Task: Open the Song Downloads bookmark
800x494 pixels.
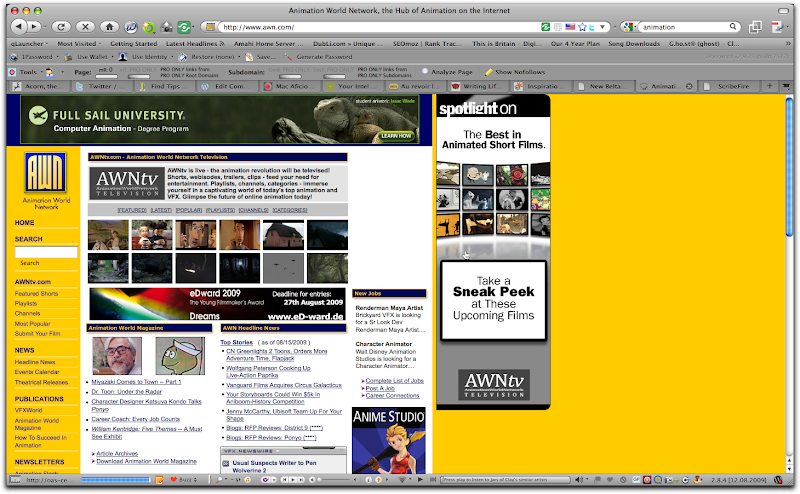Action: 634,44
